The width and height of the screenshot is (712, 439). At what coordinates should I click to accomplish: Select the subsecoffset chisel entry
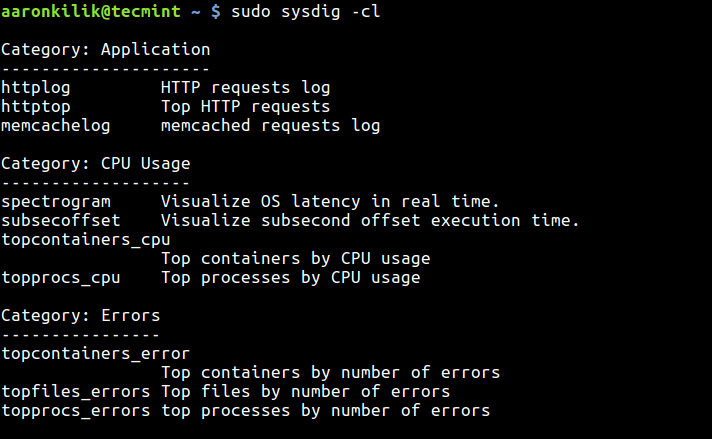61,221
